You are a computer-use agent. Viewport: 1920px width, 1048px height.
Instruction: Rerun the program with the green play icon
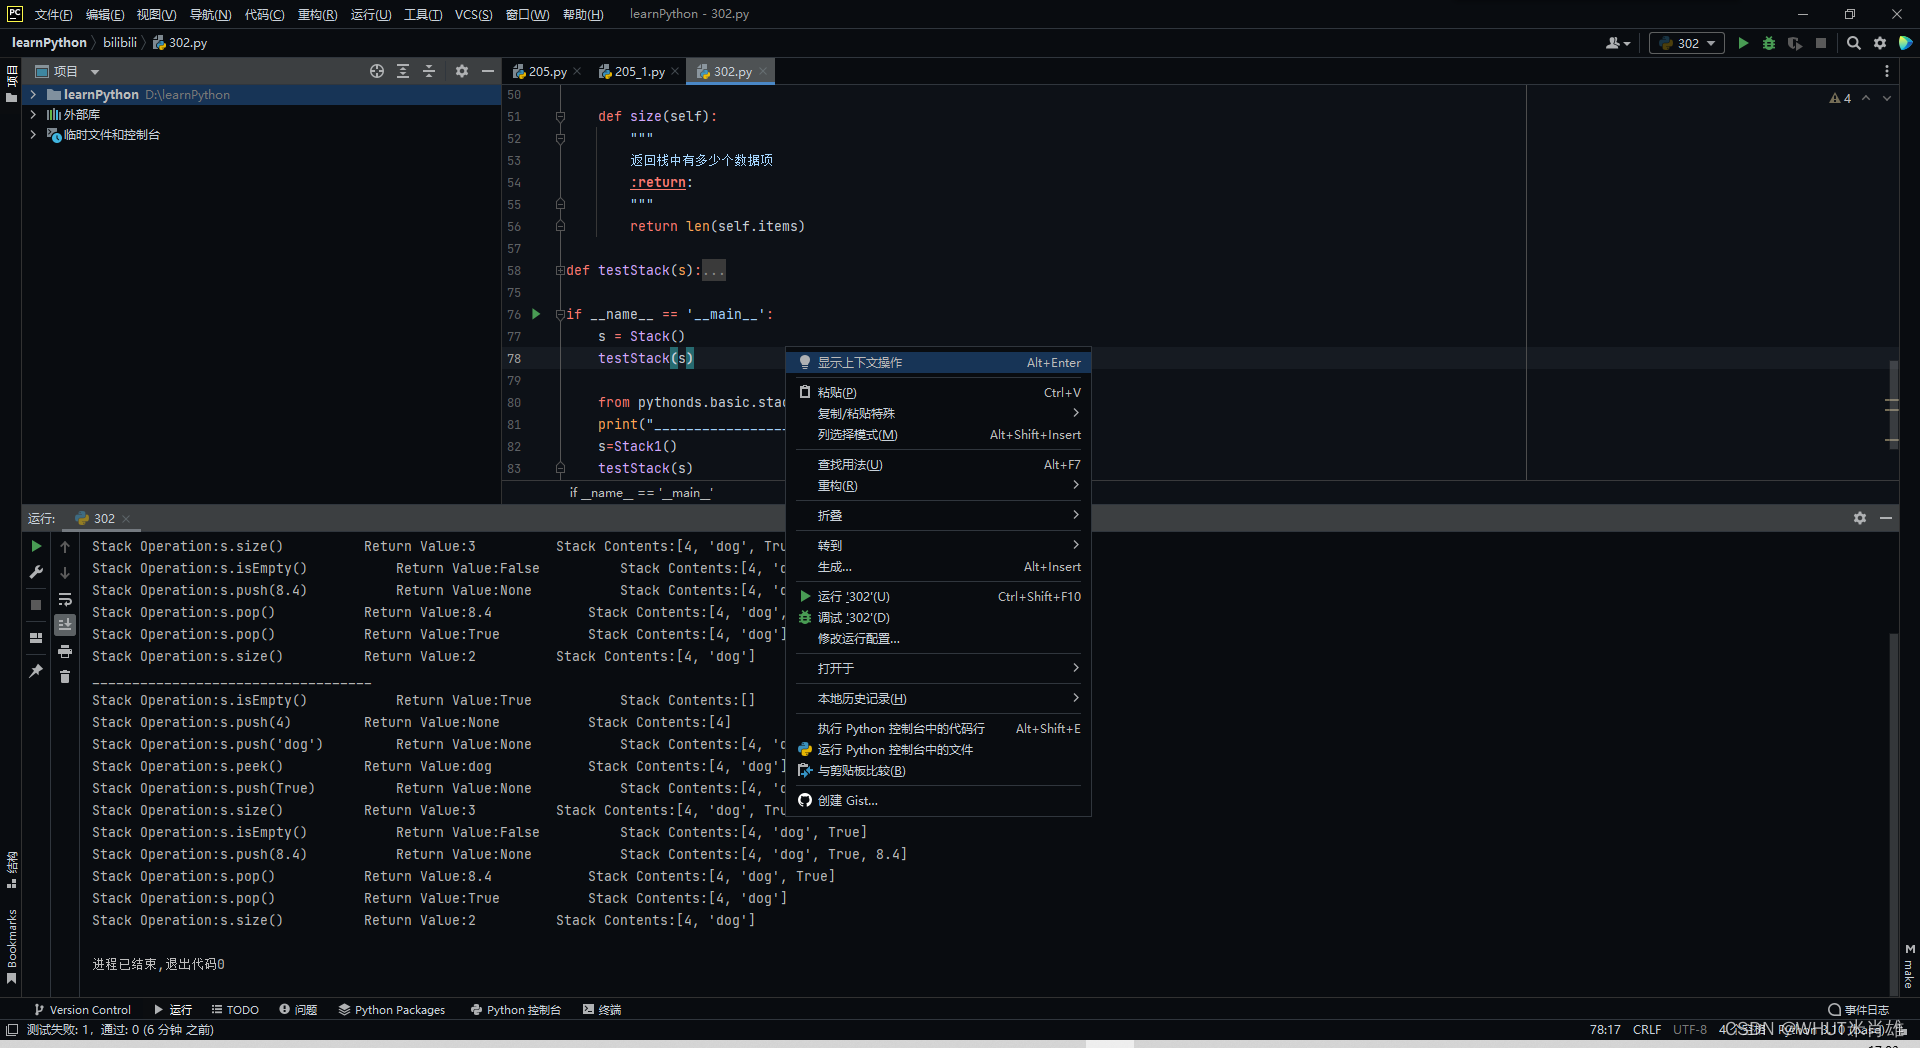[x=36, y=547]
